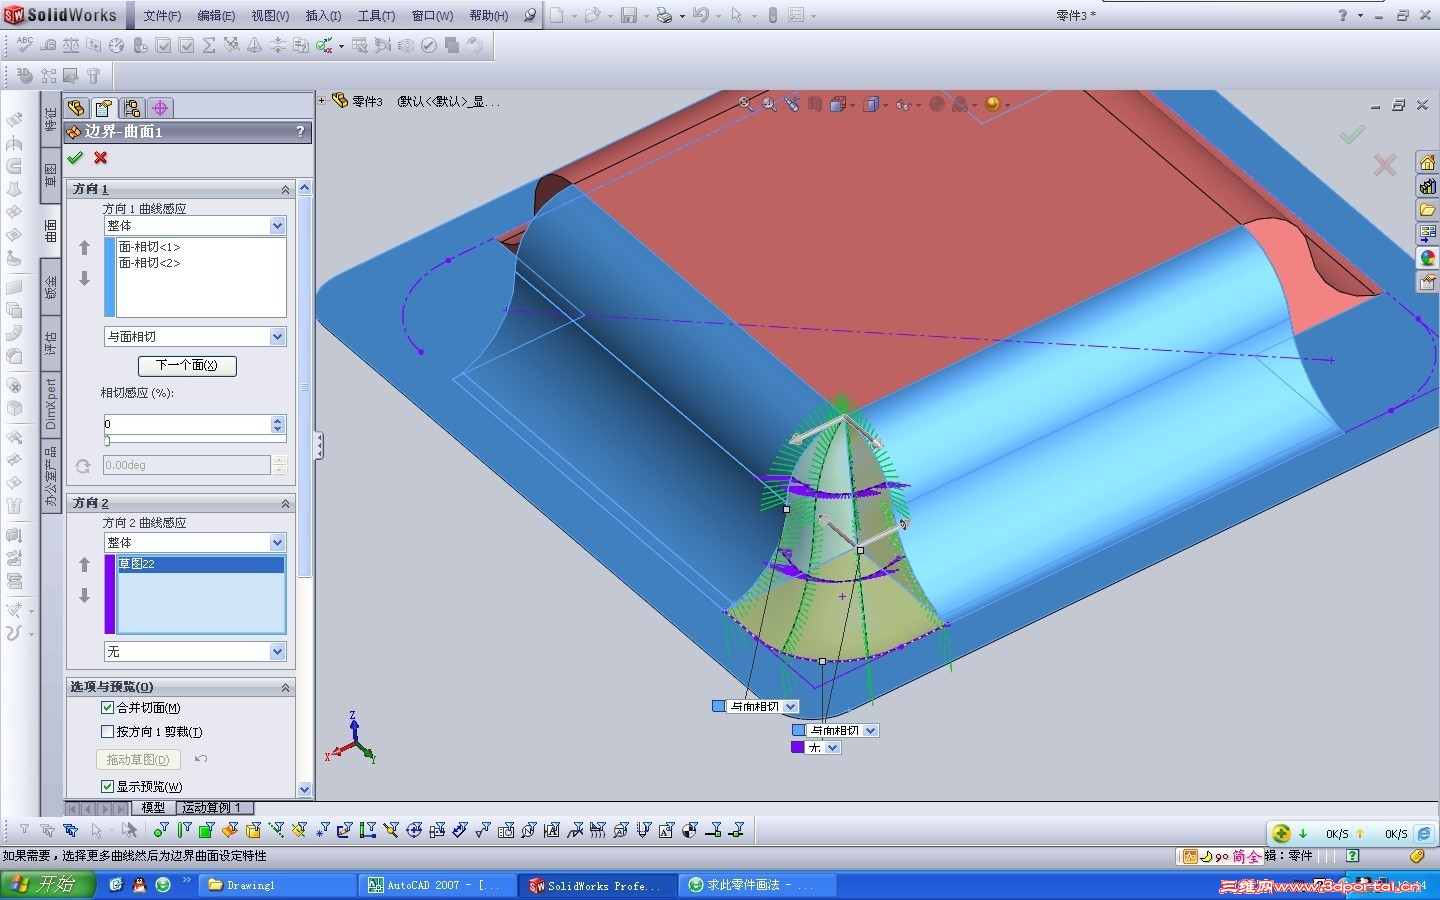Open the 求此零件画法 taskbar window
Screen dimensions: 1440x900
(756, 885)
